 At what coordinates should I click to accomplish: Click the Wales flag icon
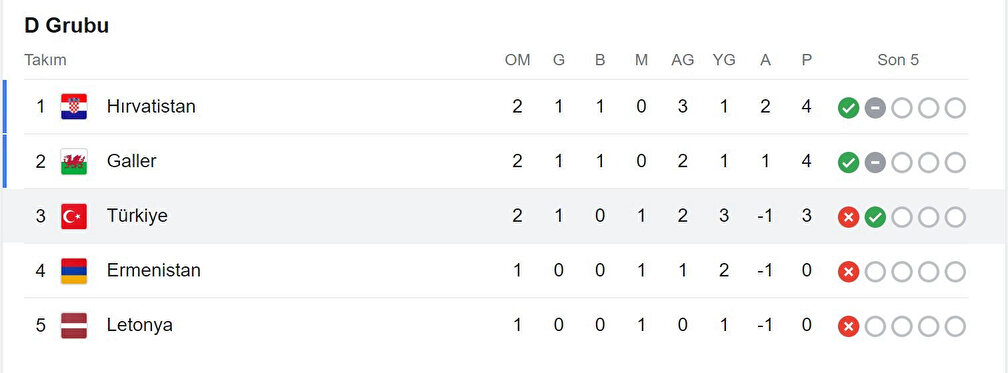click(x=74, y=161)
